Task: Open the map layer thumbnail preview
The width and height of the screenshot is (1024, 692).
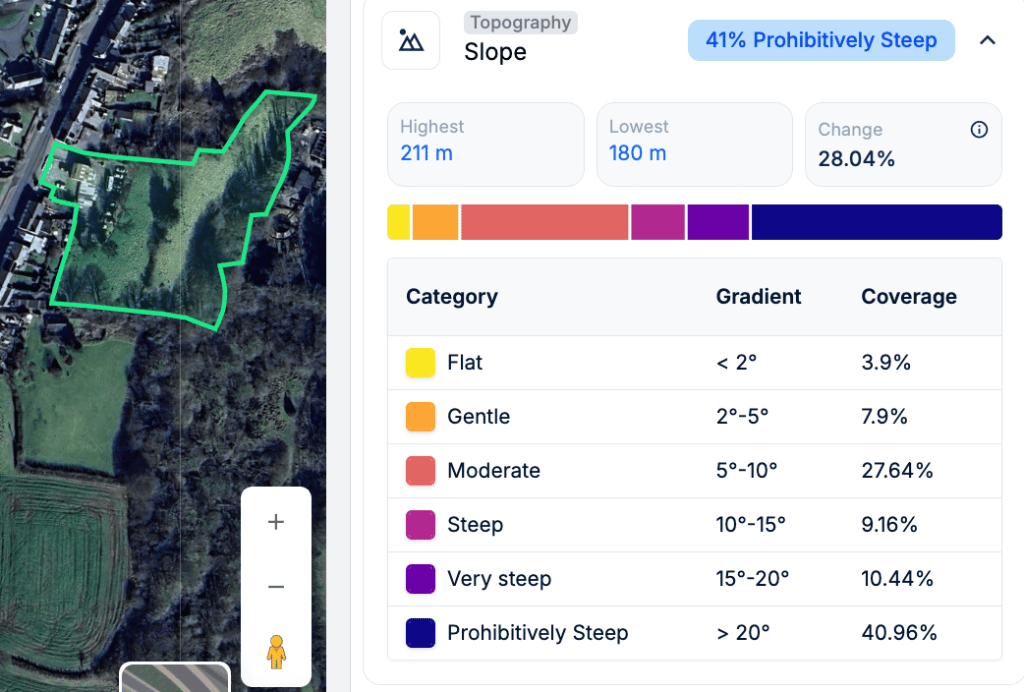Action: coord(173,679)
